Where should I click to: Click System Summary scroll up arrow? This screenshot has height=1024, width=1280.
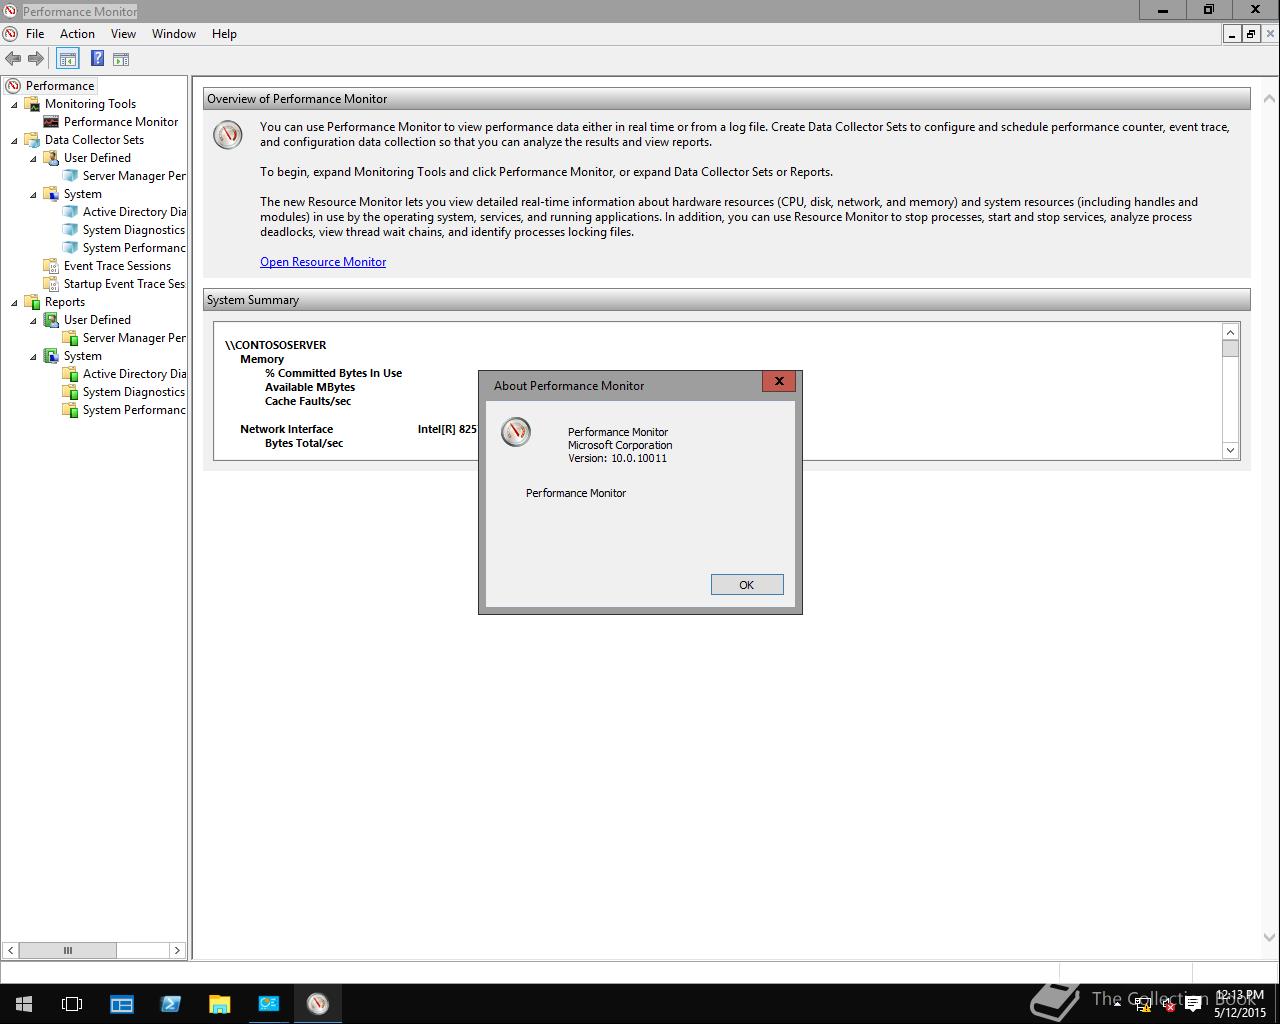1230,332
